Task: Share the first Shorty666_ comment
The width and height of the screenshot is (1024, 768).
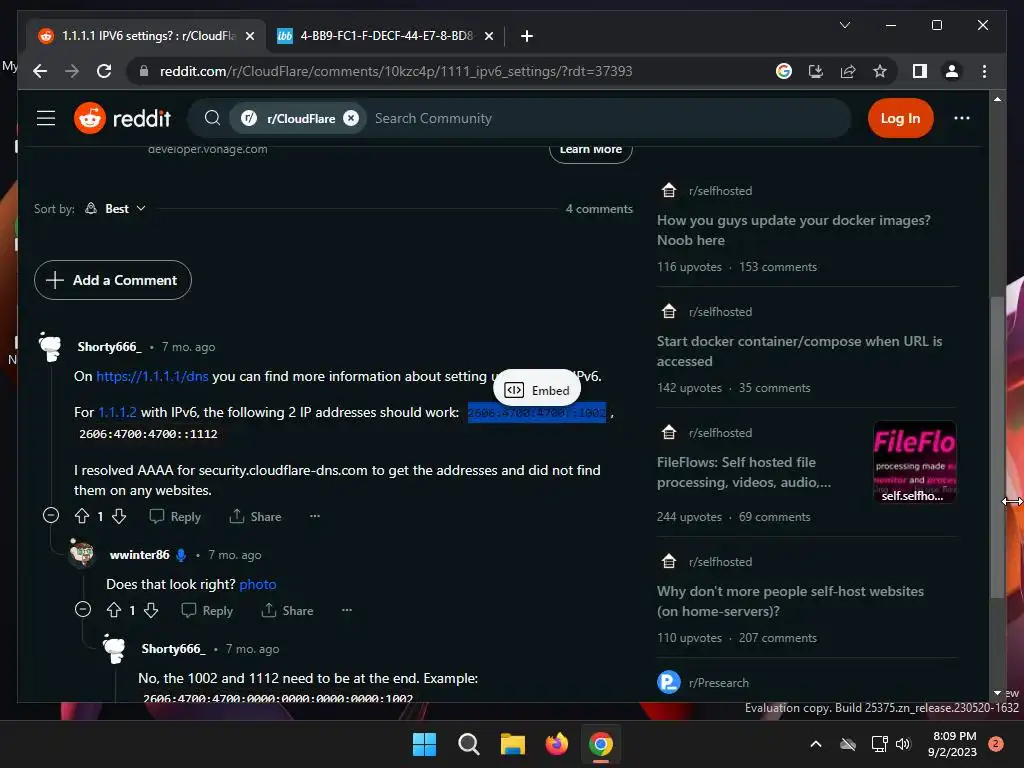Action: click(255, 517)
